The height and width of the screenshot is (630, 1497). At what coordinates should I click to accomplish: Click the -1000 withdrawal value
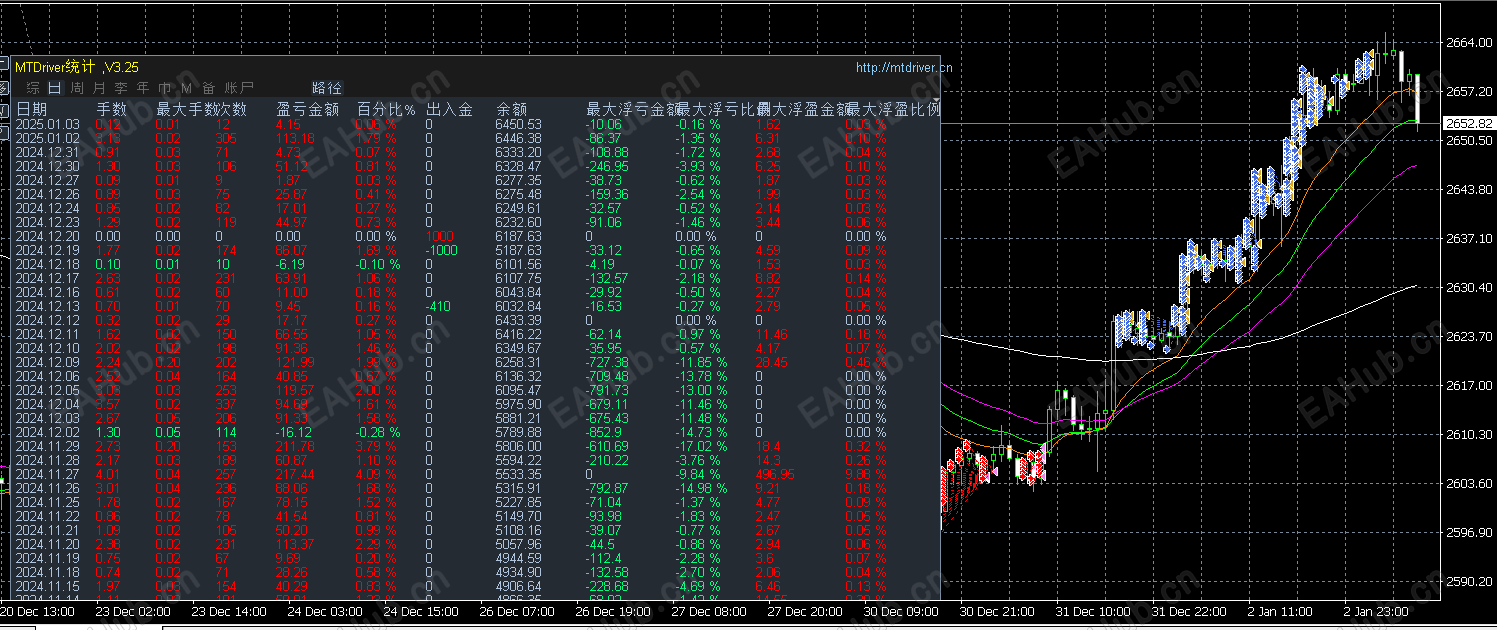(441, 250)
